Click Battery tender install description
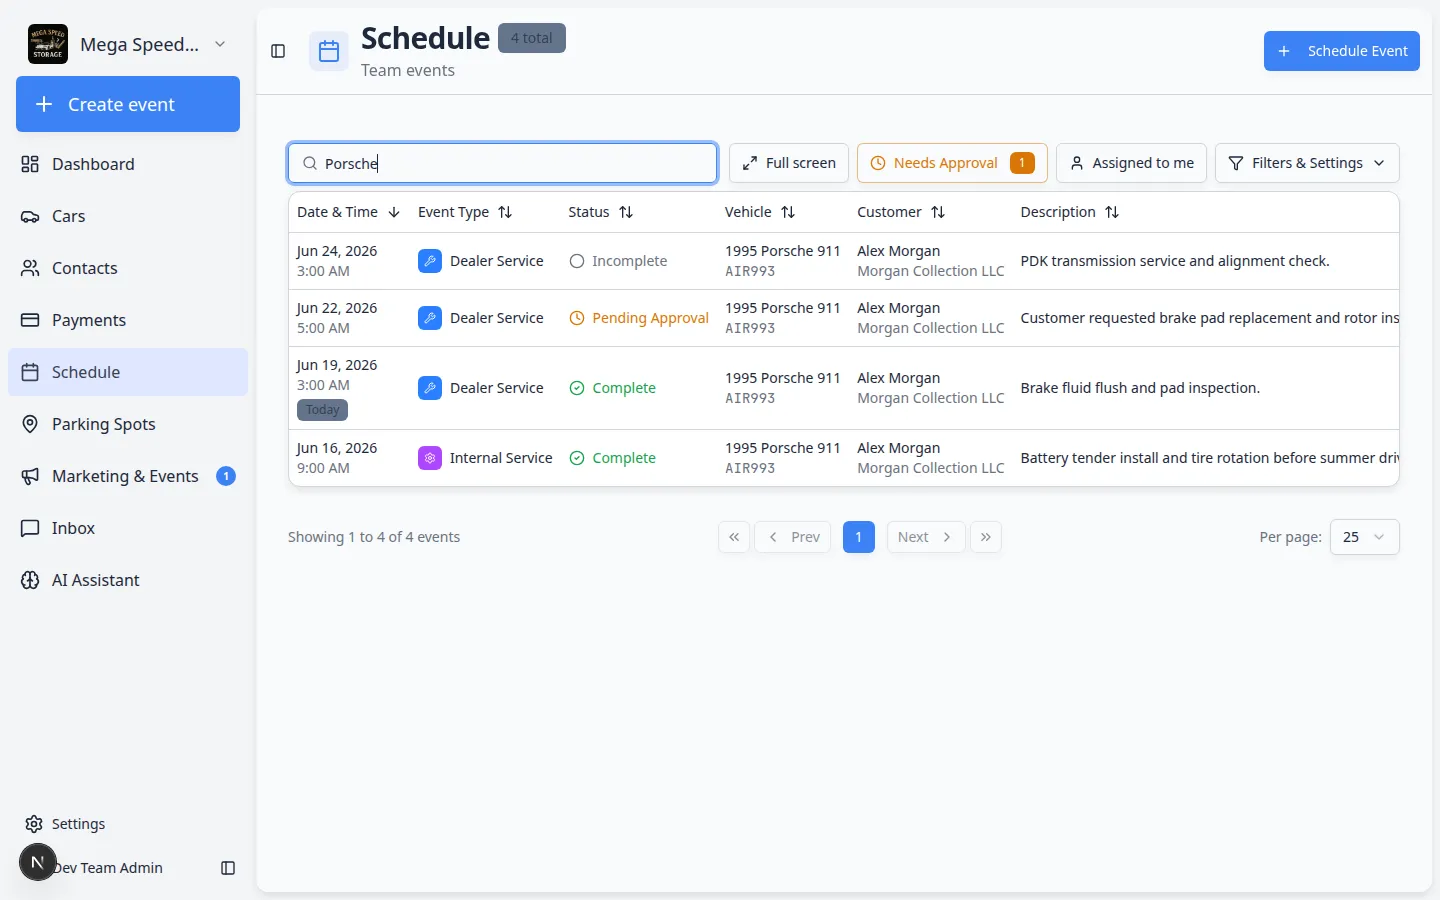The image size is (1440, 900). pyautogui.click(x=1209, y=458)
